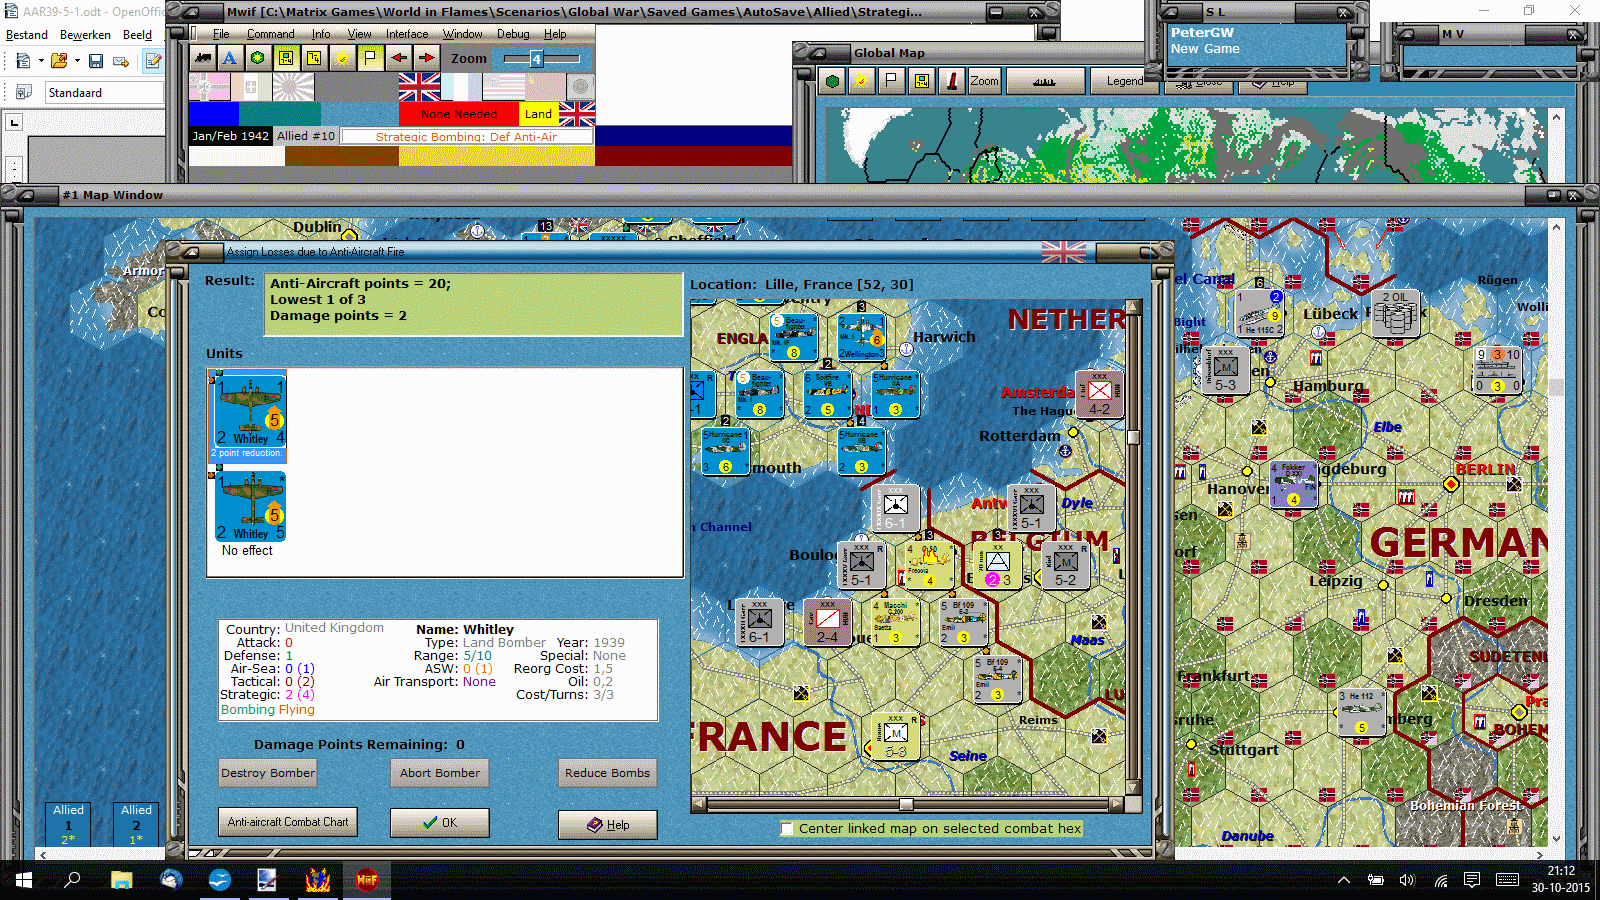Click the He 112 air unit near Stuttgart

click(x=1361, y=712)
